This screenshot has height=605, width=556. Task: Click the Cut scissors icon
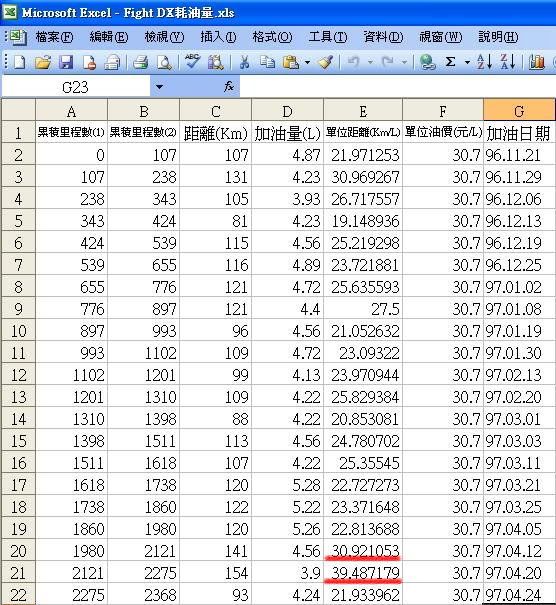click(x=244, y=62)
